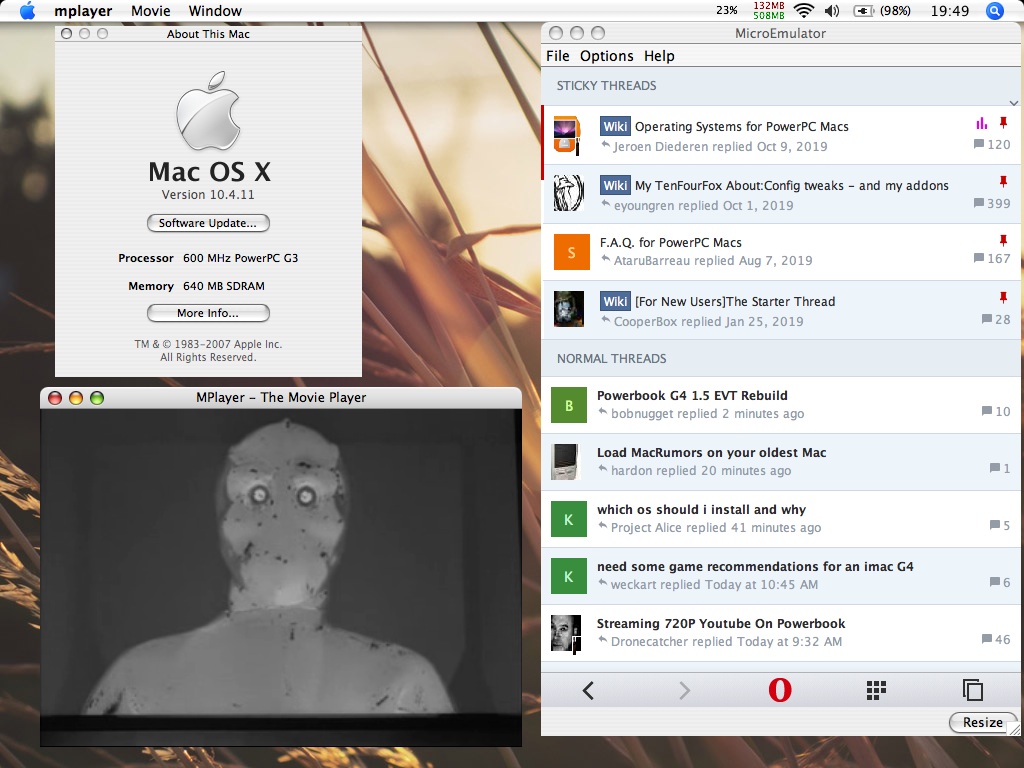Open Powerbook G4 1.5 EVT Rebuild thread
This screenshot has width=1024, height=768.
[x=692, y=396]
